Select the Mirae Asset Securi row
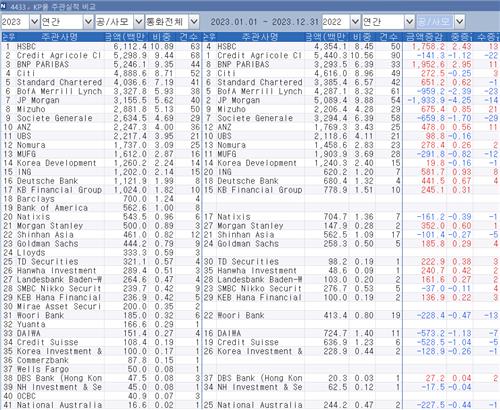The height and width of the screenshot is (410, 500). tap(101, 307)
